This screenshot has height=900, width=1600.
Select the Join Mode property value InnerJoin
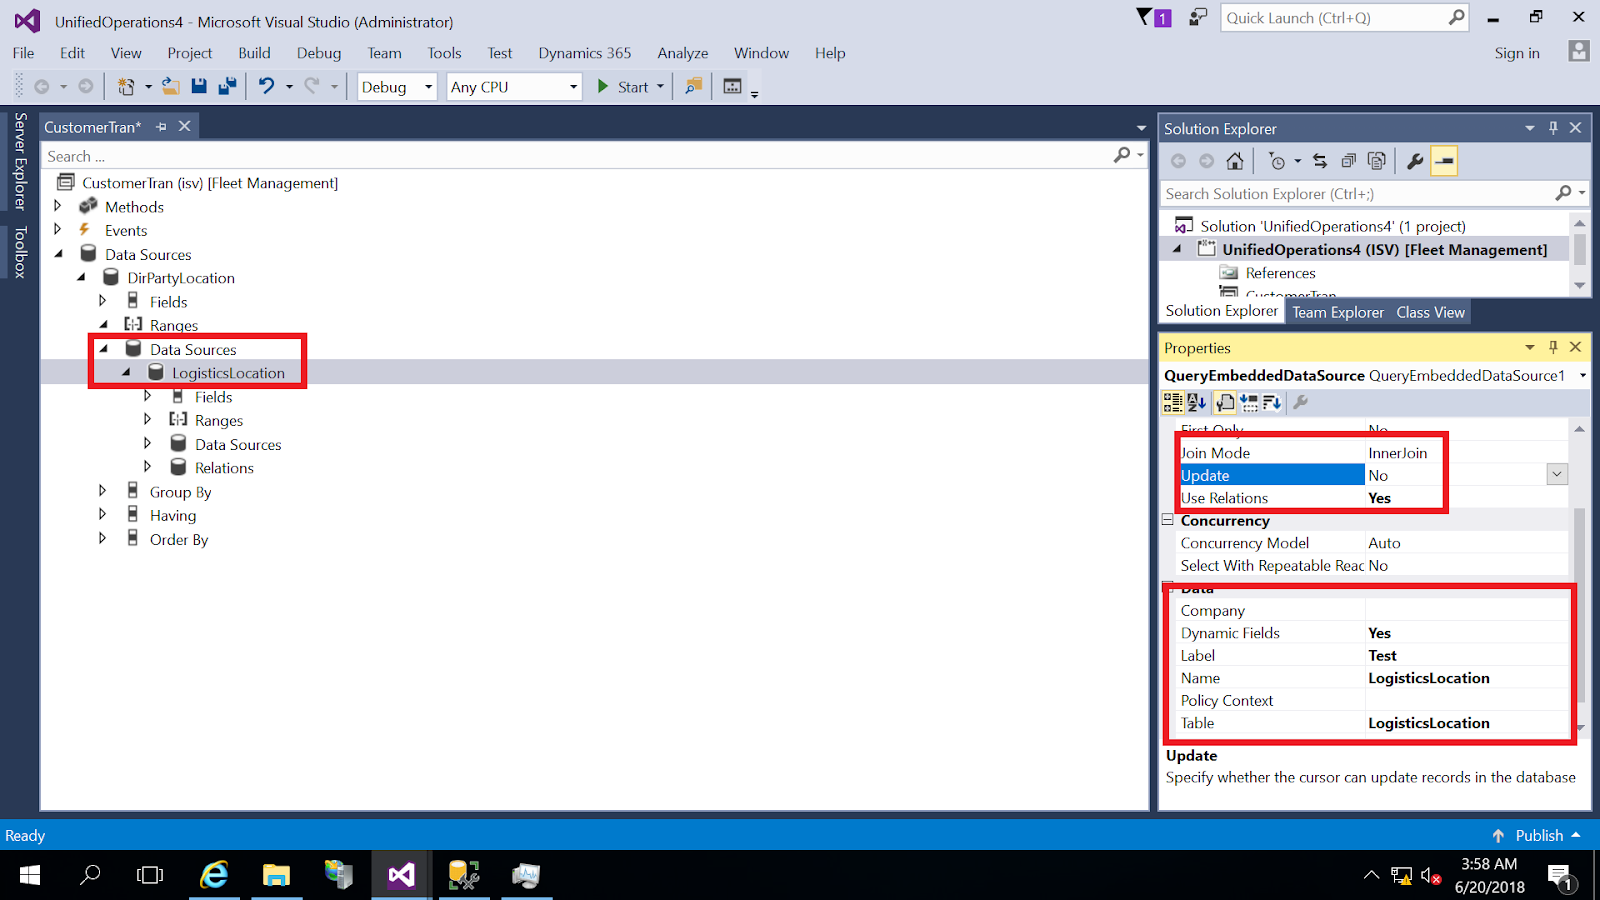(1398, 453)
